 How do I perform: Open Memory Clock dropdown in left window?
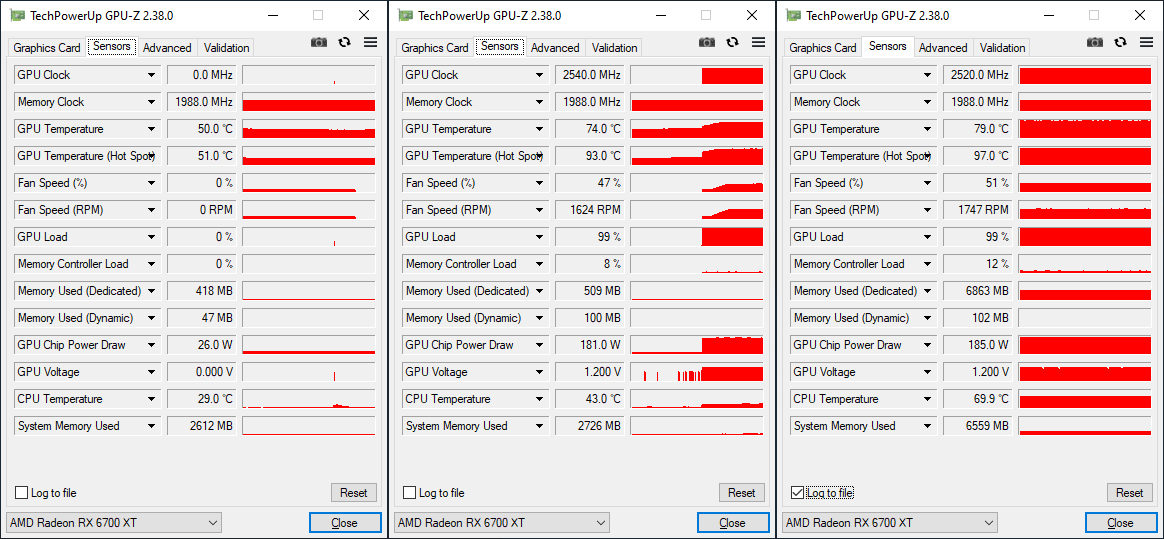pyautogui.click(x=151, y=102)
